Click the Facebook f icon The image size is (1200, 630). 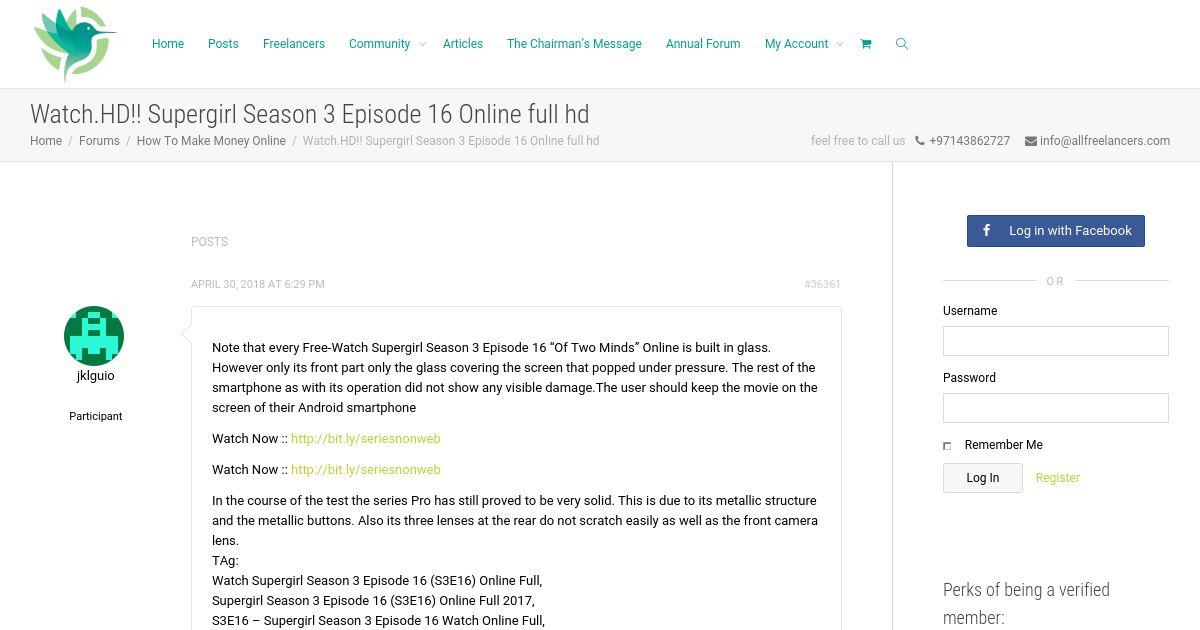pos(986,231)
